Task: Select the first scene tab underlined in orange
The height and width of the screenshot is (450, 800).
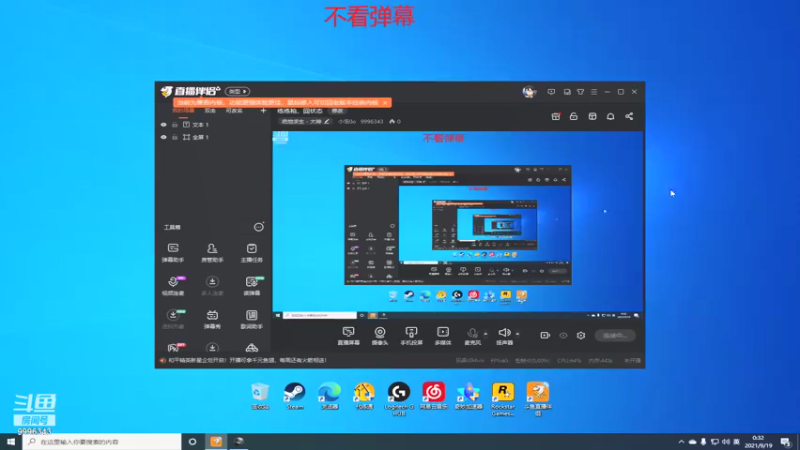Action: pos(183,111)
